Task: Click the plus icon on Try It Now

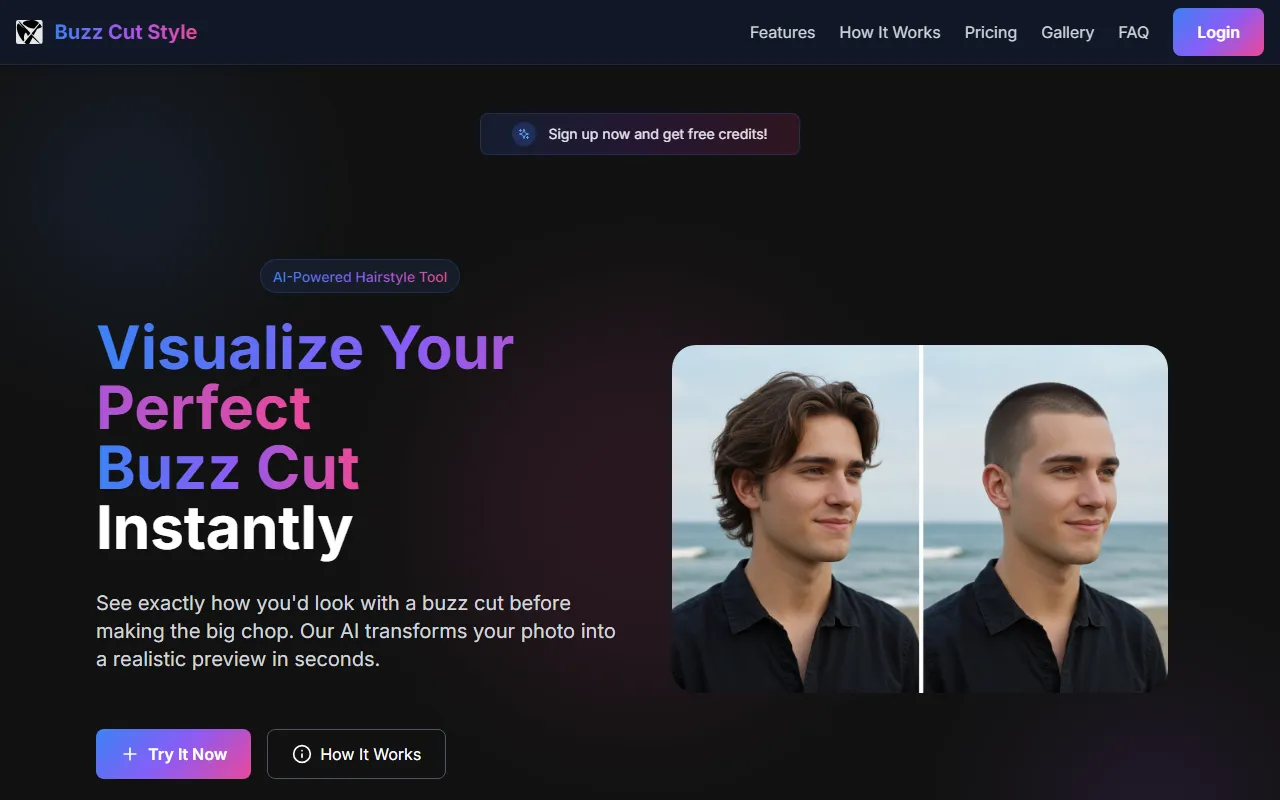Action: coord(129,754)
